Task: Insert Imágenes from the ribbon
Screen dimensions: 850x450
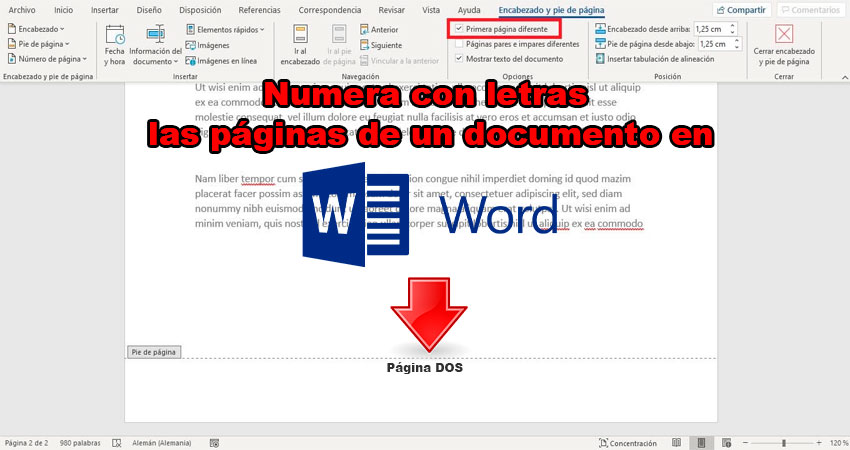Action: [213, 45]
